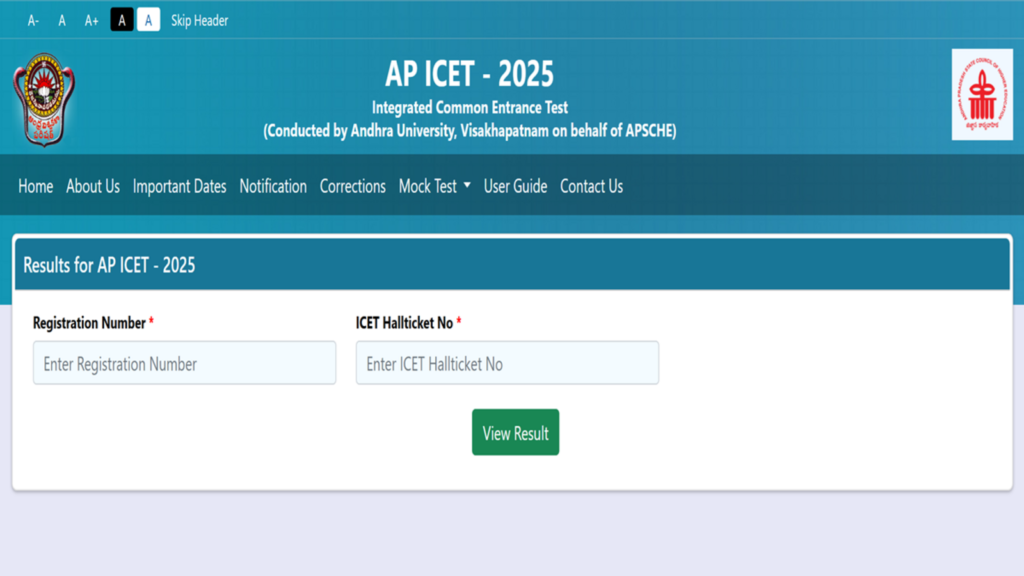1024x576 pixels.
Task: Expand the Mock Test dropdown
Action: click(x=434, y=186)
